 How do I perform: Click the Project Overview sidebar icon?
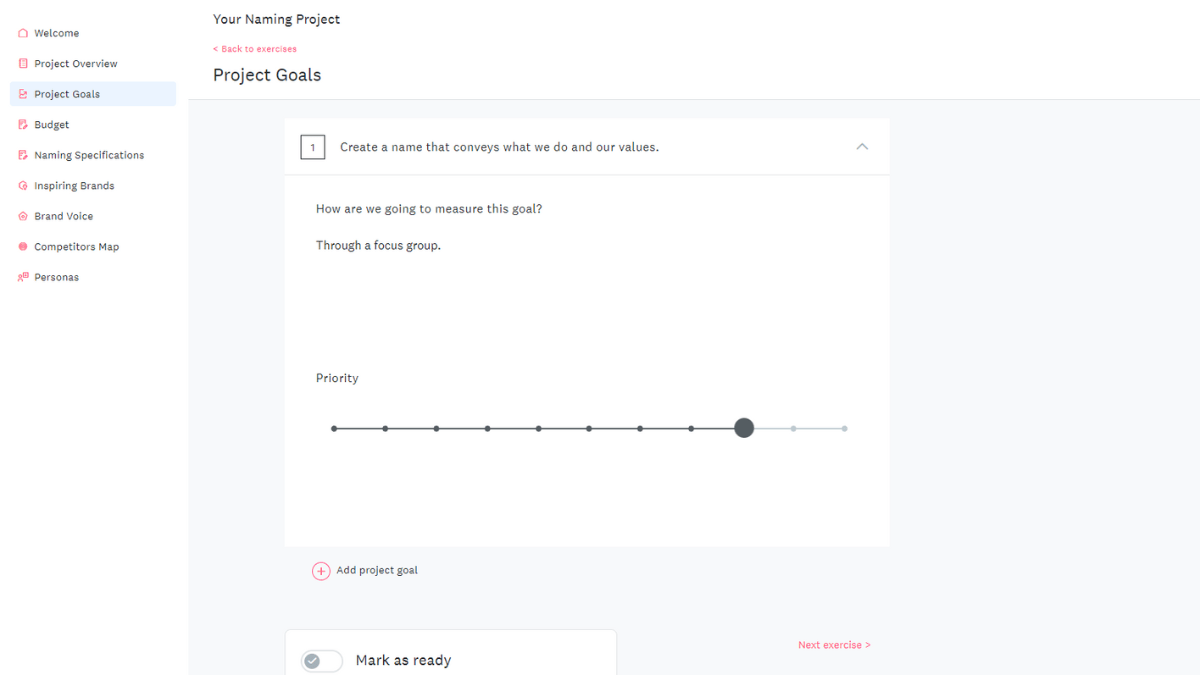[23, 63]
